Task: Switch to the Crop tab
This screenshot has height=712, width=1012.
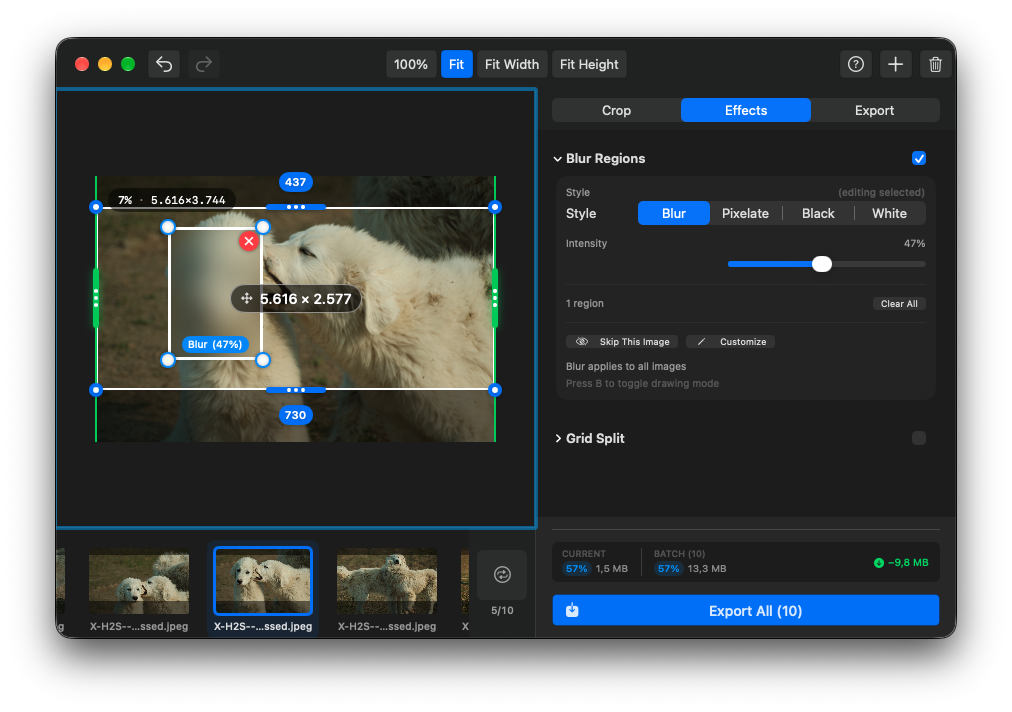Action: 616,110
